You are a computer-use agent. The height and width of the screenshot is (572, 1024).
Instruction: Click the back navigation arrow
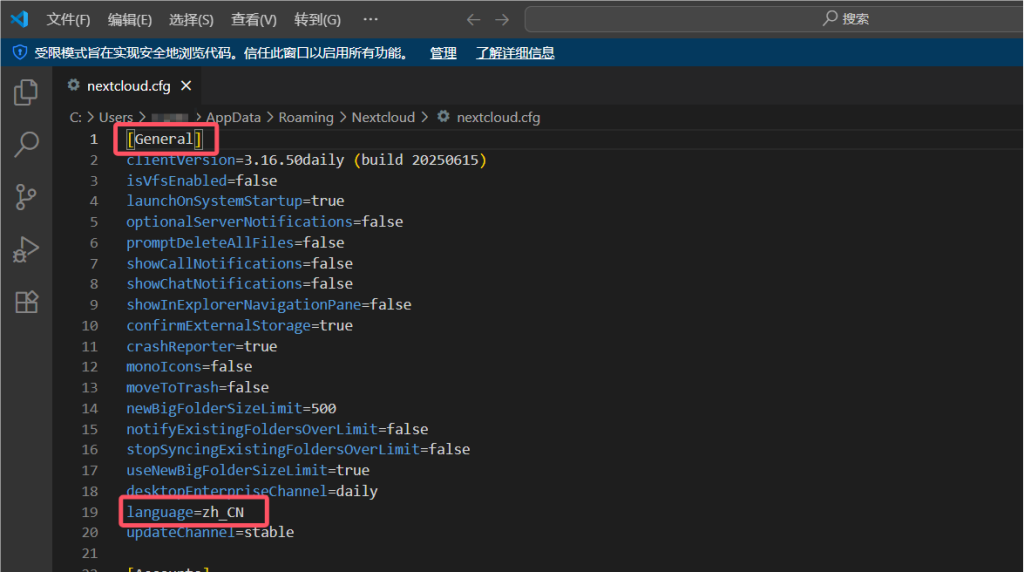pos(474,19)
